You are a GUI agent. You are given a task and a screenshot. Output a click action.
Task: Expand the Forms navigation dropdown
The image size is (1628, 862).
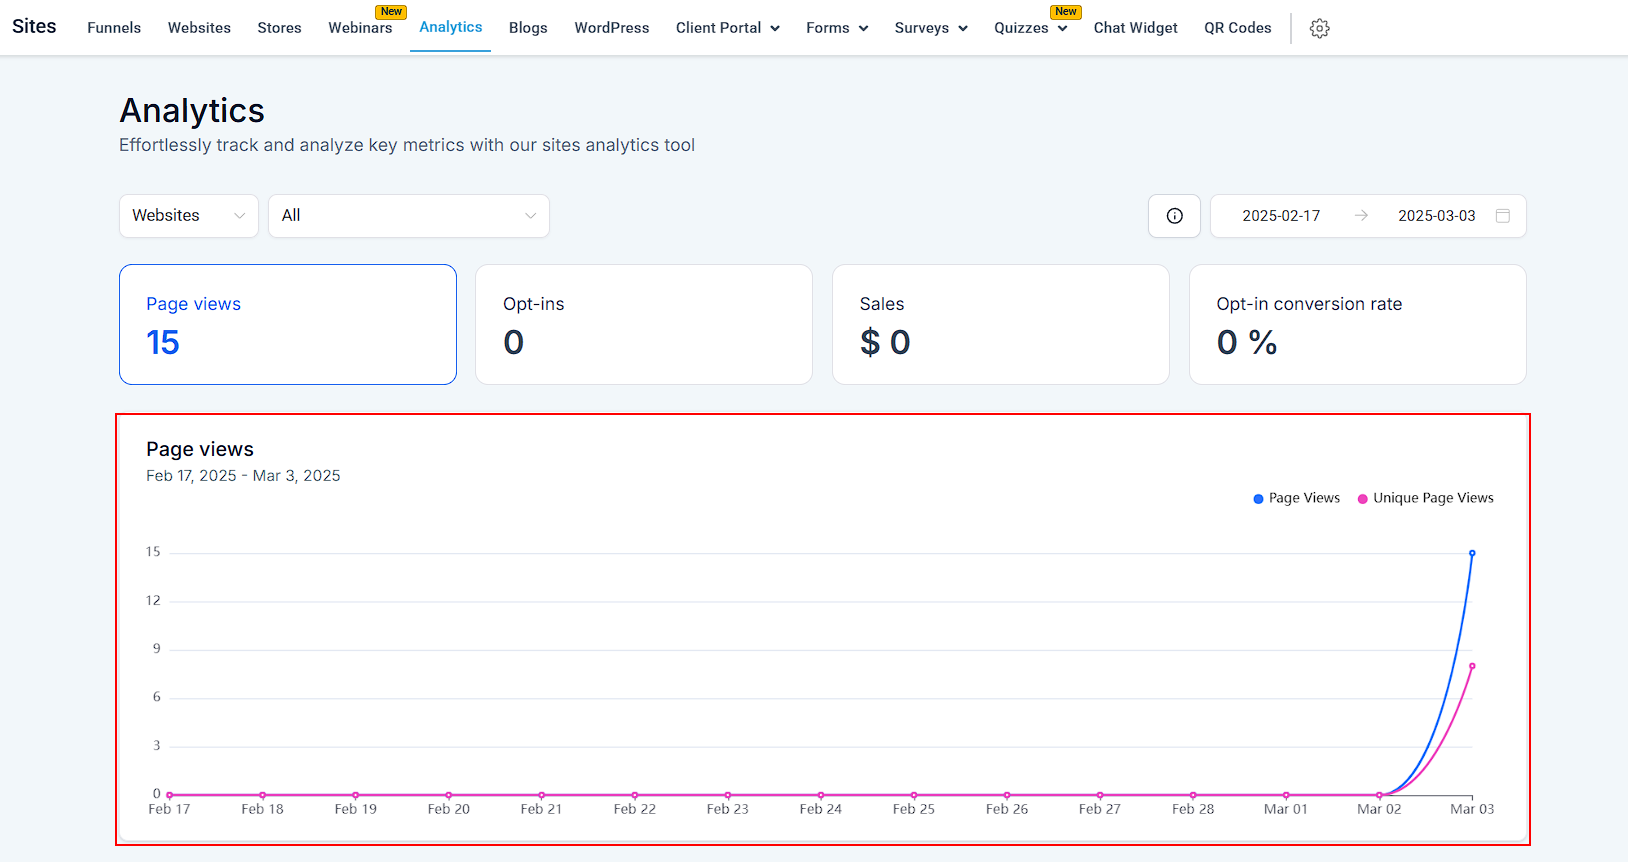836,28
